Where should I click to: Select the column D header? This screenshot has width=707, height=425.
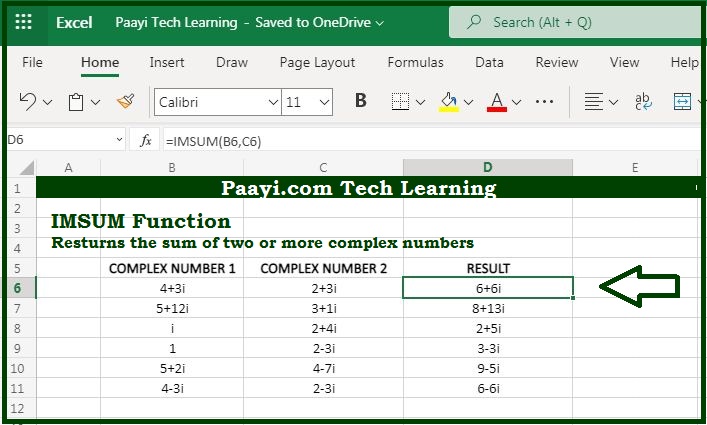(x=488, y=168)
